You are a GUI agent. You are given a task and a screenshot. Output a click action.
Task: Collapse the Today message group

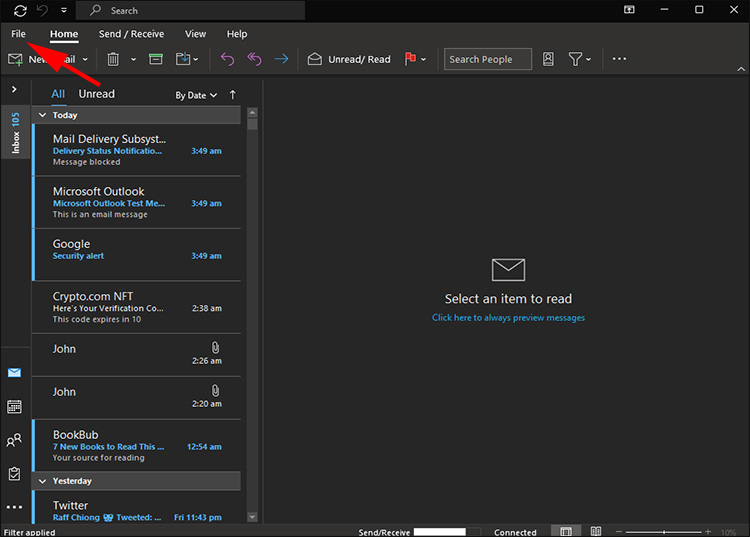pyautogui.click(x=42, y=115)
